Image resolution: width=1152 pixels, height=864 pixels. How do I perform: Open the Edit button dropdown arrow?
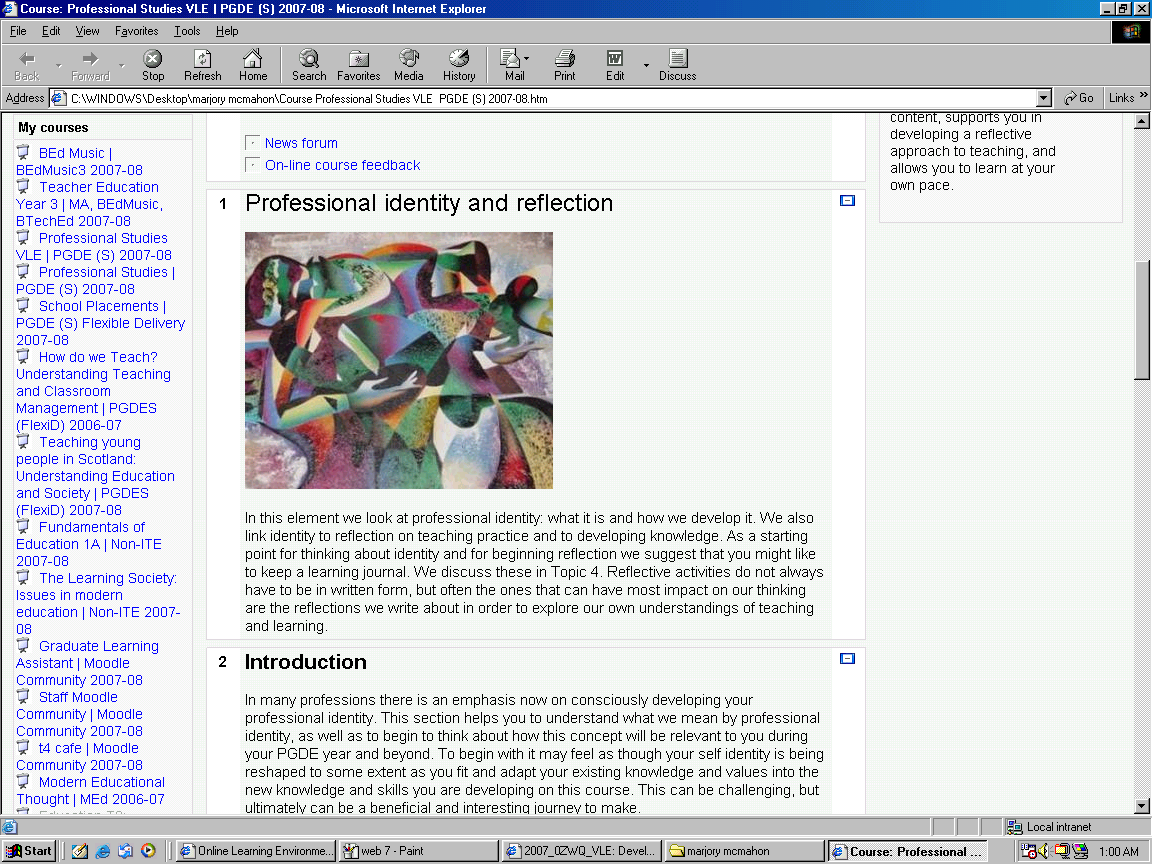[647, 65]
